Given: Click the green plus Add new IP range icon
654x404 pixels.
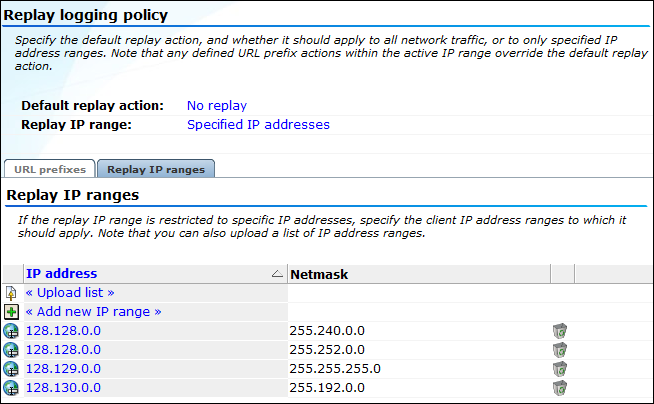Looking at the screenshot, I should [11, 312].
